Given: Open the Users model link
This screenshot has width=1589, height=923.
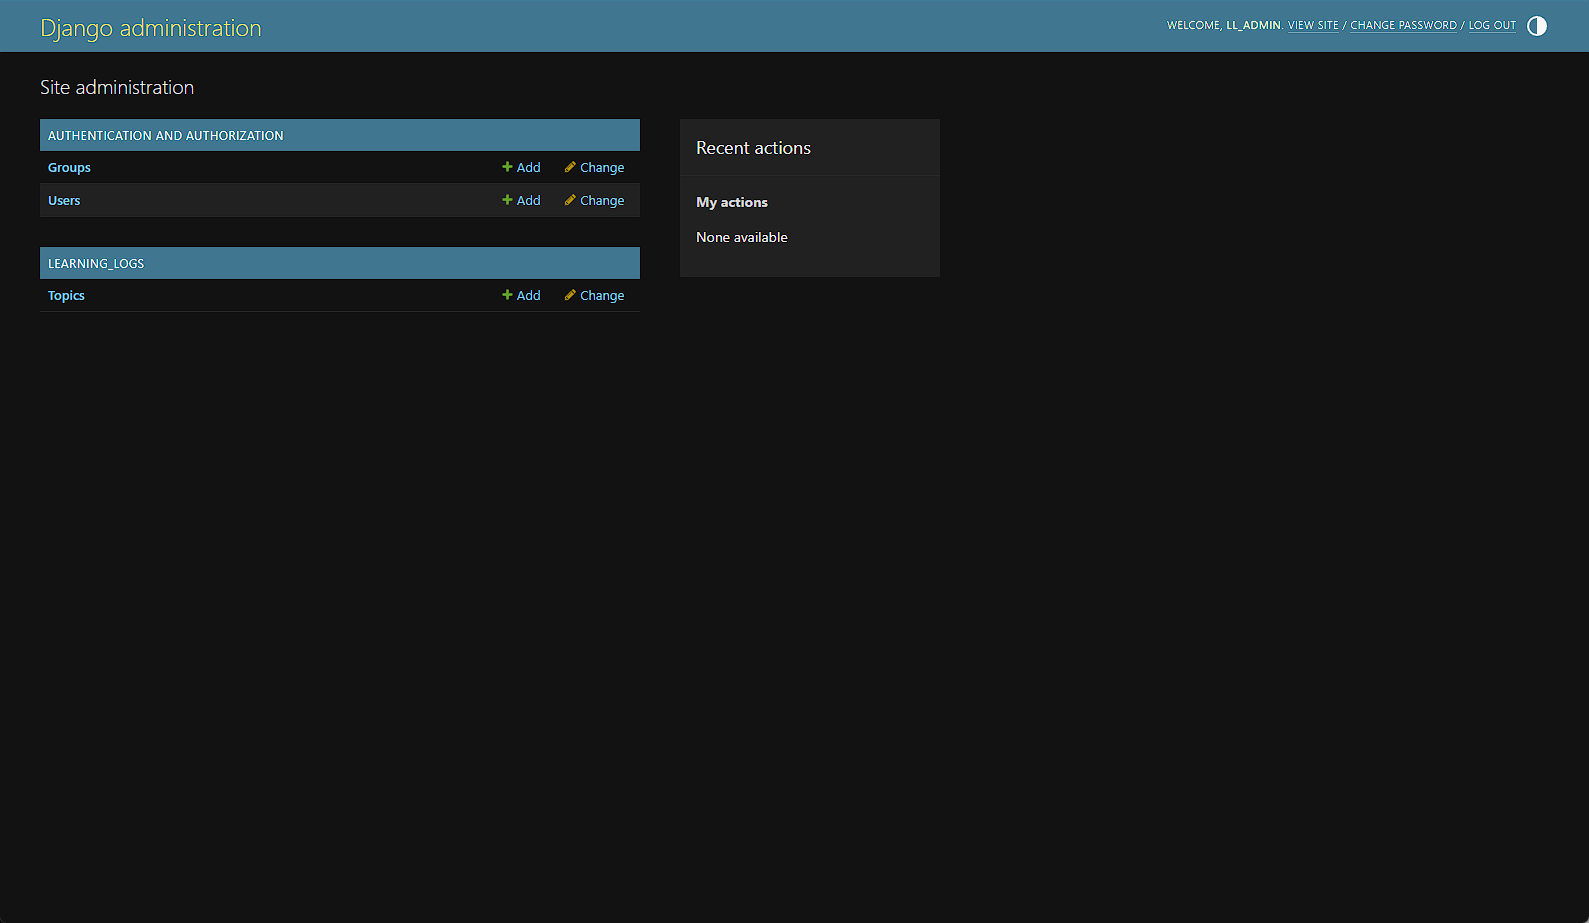Looking at the screenshot, I should (64, 200).
